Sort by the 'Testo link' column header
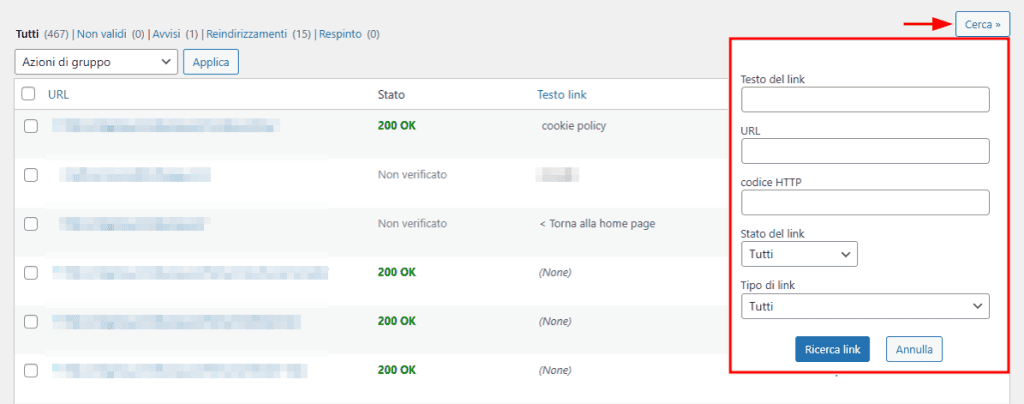Viewport: 1024px width, 404px height. coord(561,94)
